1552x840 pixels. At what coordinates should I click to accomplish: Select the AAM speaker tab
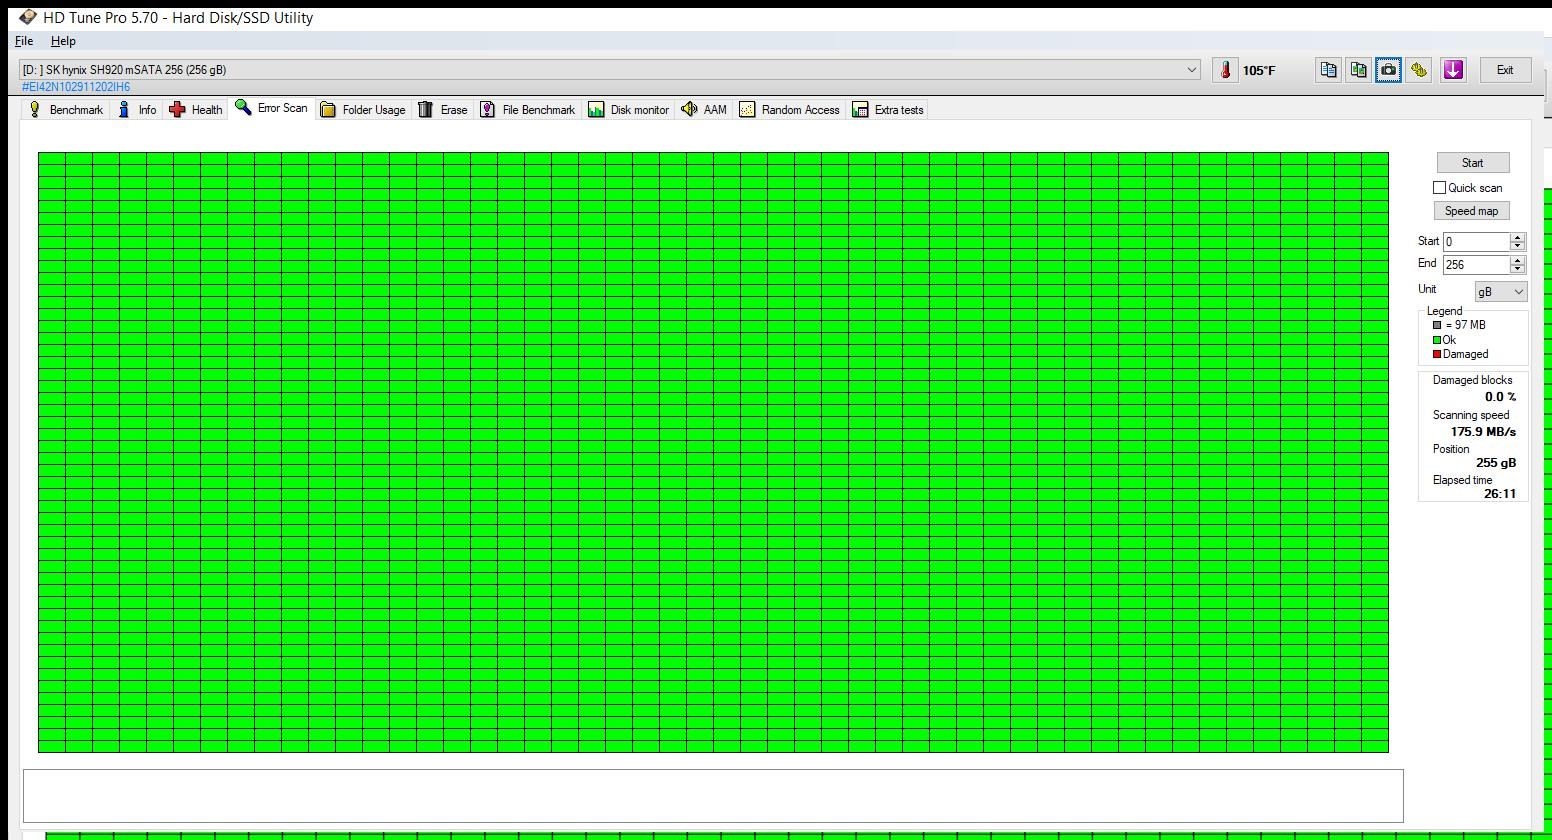[x=704, y=110]
